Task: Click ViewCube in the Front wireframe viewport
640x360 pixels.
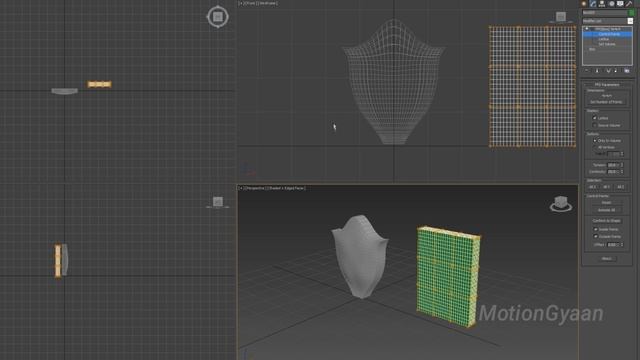Action: 561,17
